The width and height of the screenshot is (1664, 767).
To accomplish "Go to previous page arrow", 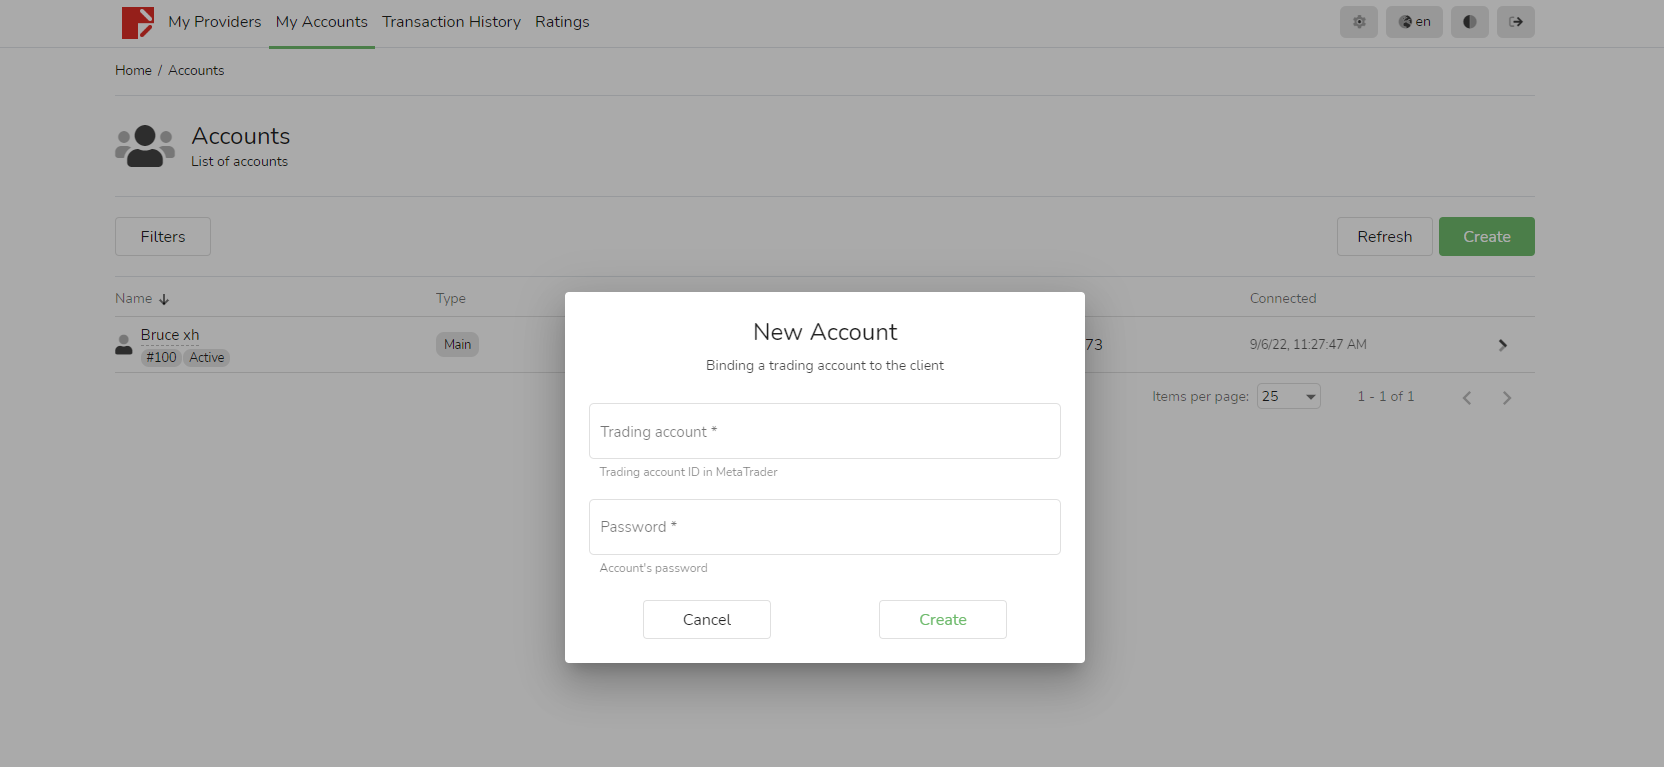I will coord(1467,398).
